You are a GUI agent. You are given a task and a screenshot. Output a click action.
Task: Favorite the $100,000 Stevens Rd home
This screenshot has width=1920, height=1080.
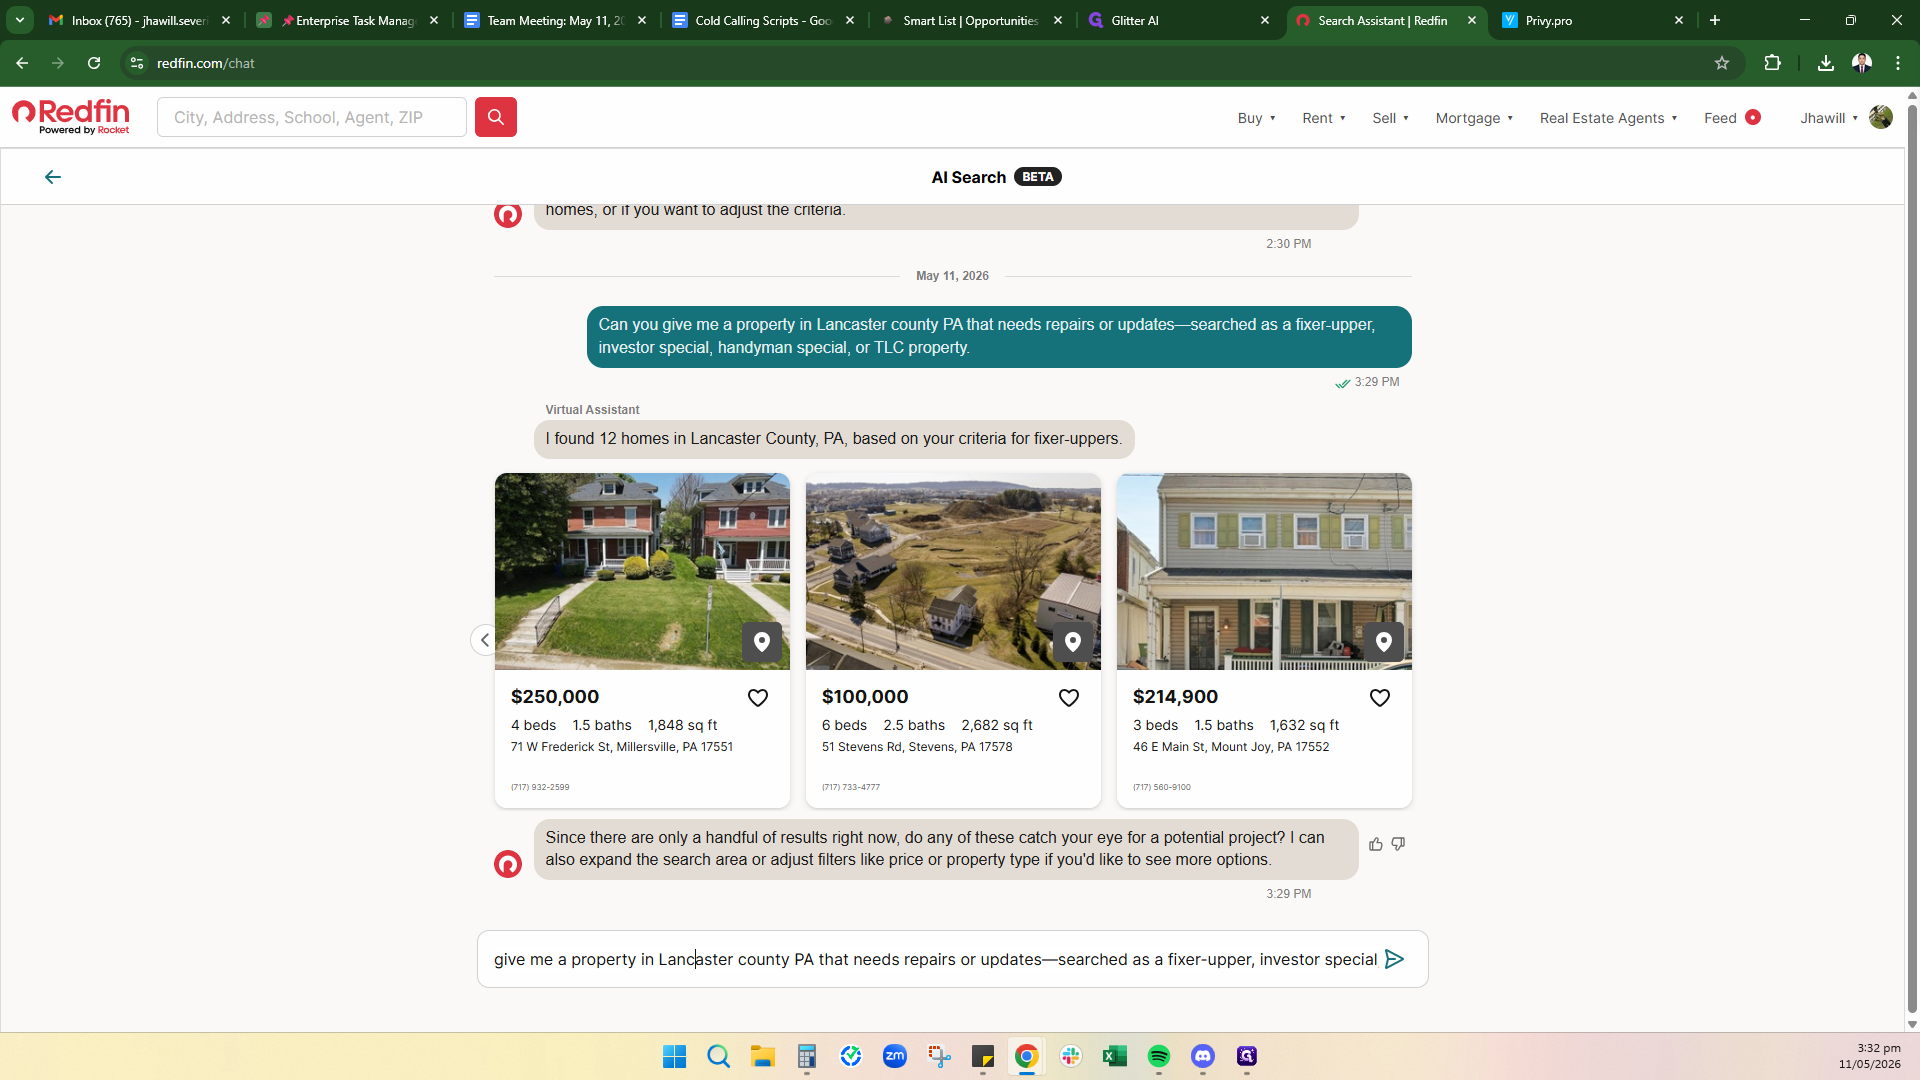(x=1069, y=698)
